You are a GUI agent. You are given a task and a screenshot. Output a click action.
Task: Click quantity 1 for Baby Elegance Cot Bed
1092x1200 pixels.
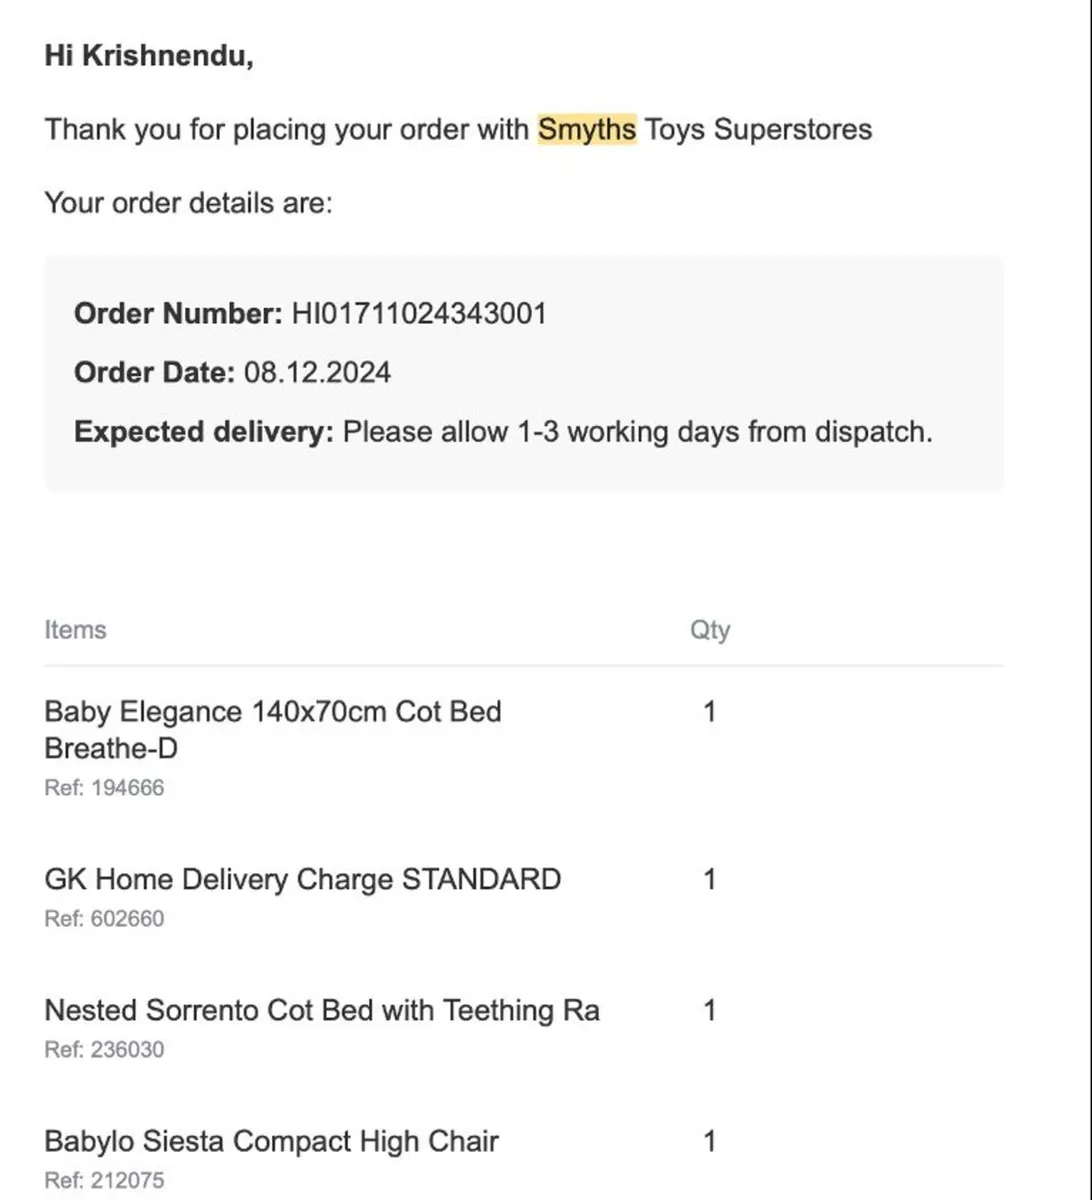(x=710, y=713)
